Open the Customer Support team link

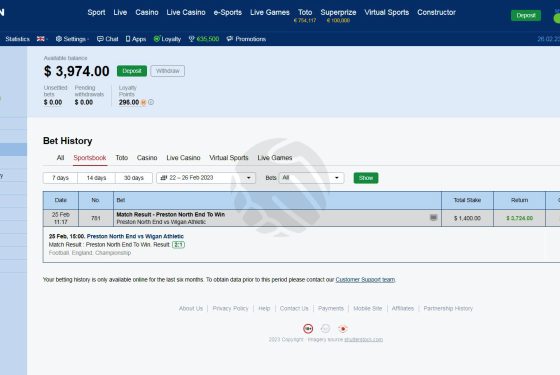[x=365, y=280]
